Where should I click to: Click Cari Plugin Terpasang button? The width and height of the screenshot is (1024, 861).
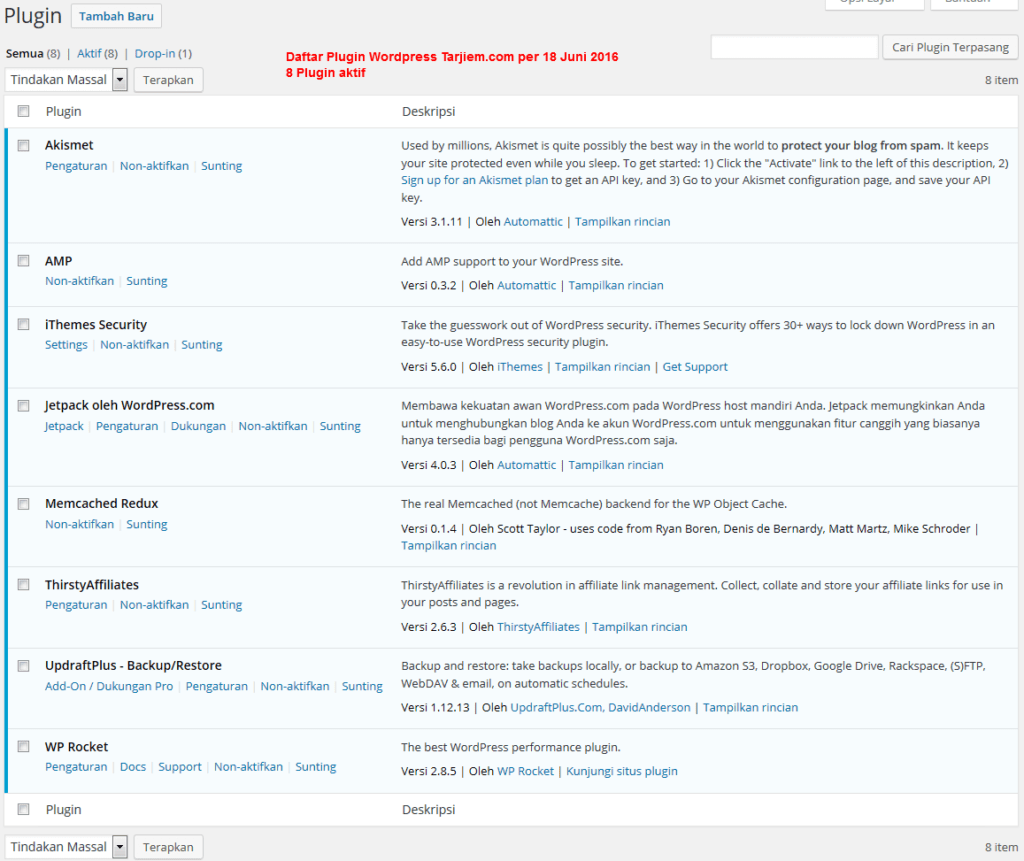[x=950, y=47]
